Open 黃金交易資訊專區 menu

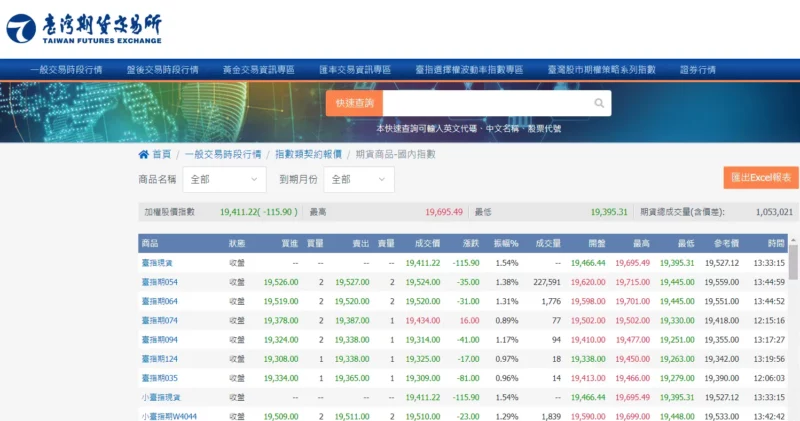pyautogui.click(x=259, y=70)
